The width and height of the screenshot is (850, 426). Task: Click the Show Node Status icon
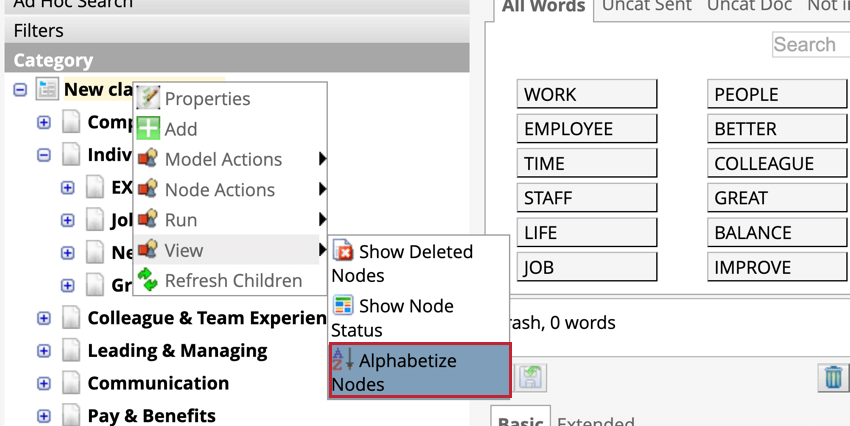[x=343, y=305]
